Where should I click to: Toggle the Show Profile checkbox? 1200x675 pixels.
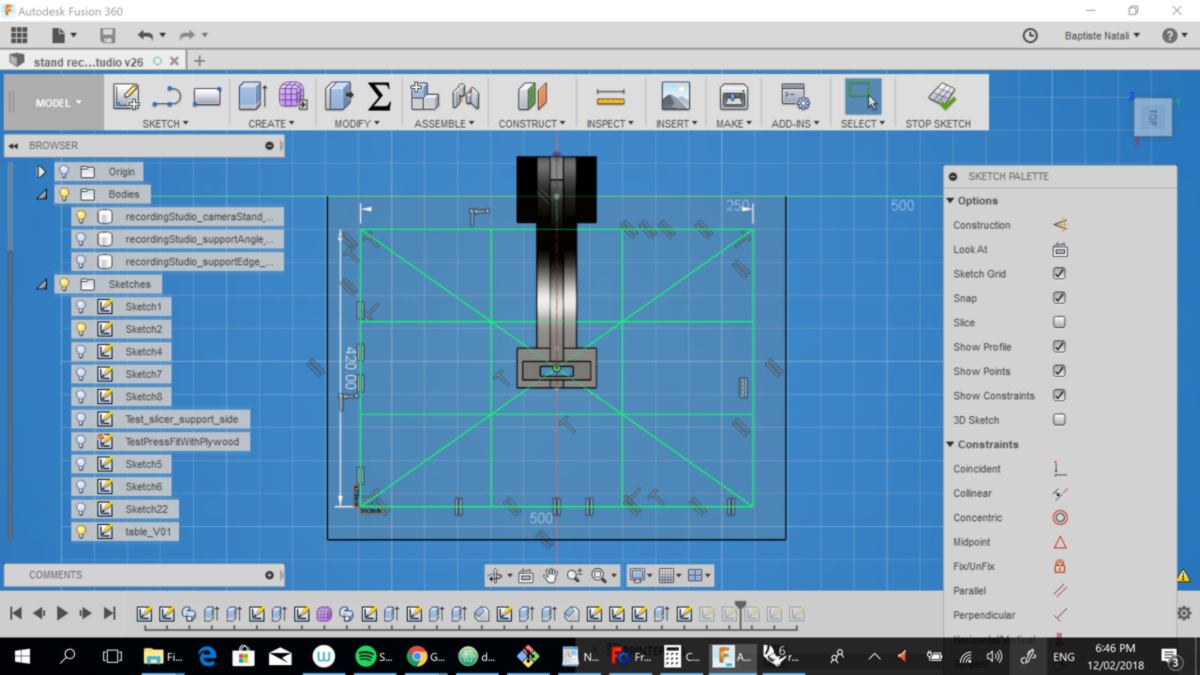(1059, 347)
